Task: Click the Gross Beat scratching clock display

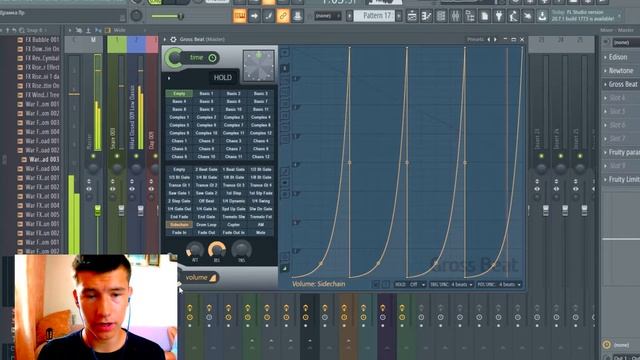Action: pyautogui.click(x=259, y=66)
